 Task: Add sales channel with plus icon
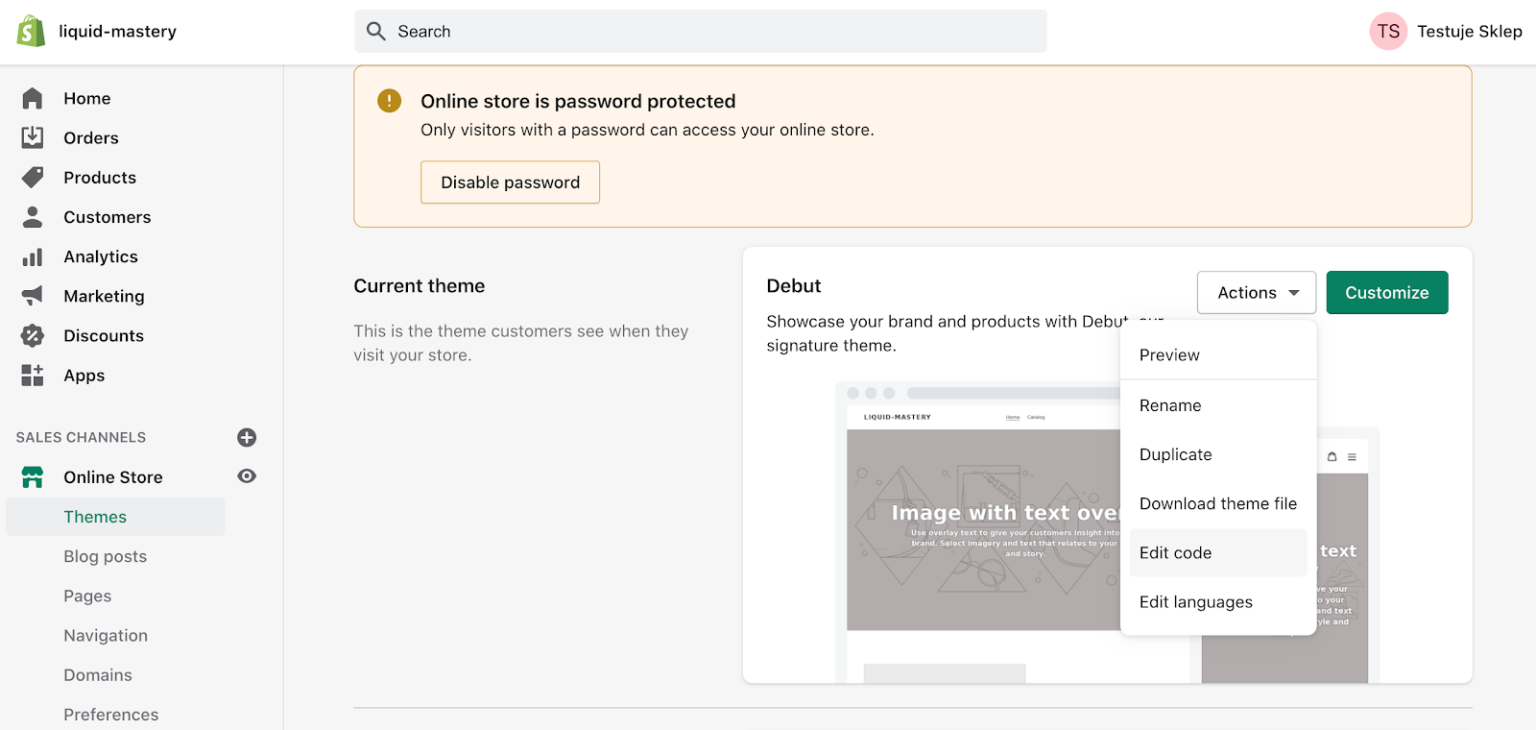point(247,437)
